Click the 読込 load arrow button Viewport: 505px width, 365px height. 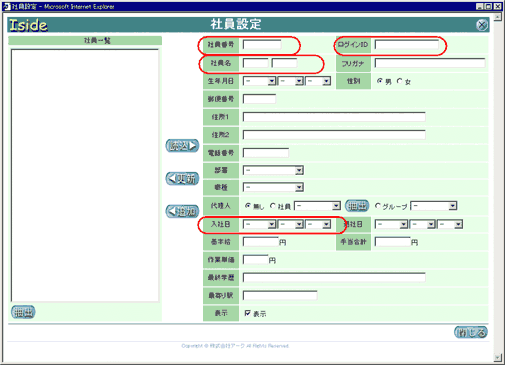pos(182,146)
